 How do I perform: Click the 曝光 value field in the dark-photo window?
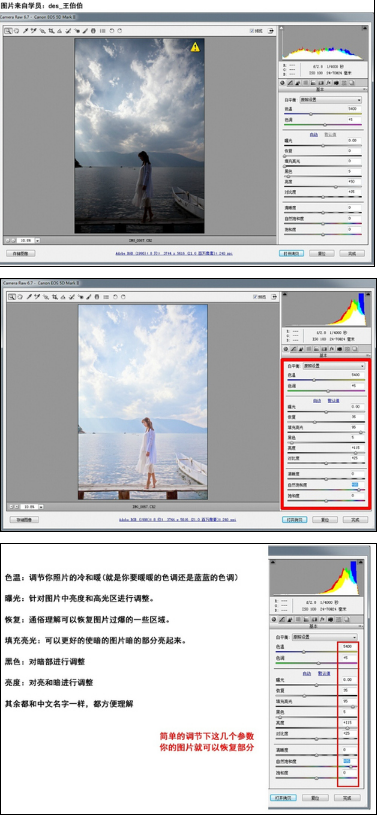click(x=355, y=140)
